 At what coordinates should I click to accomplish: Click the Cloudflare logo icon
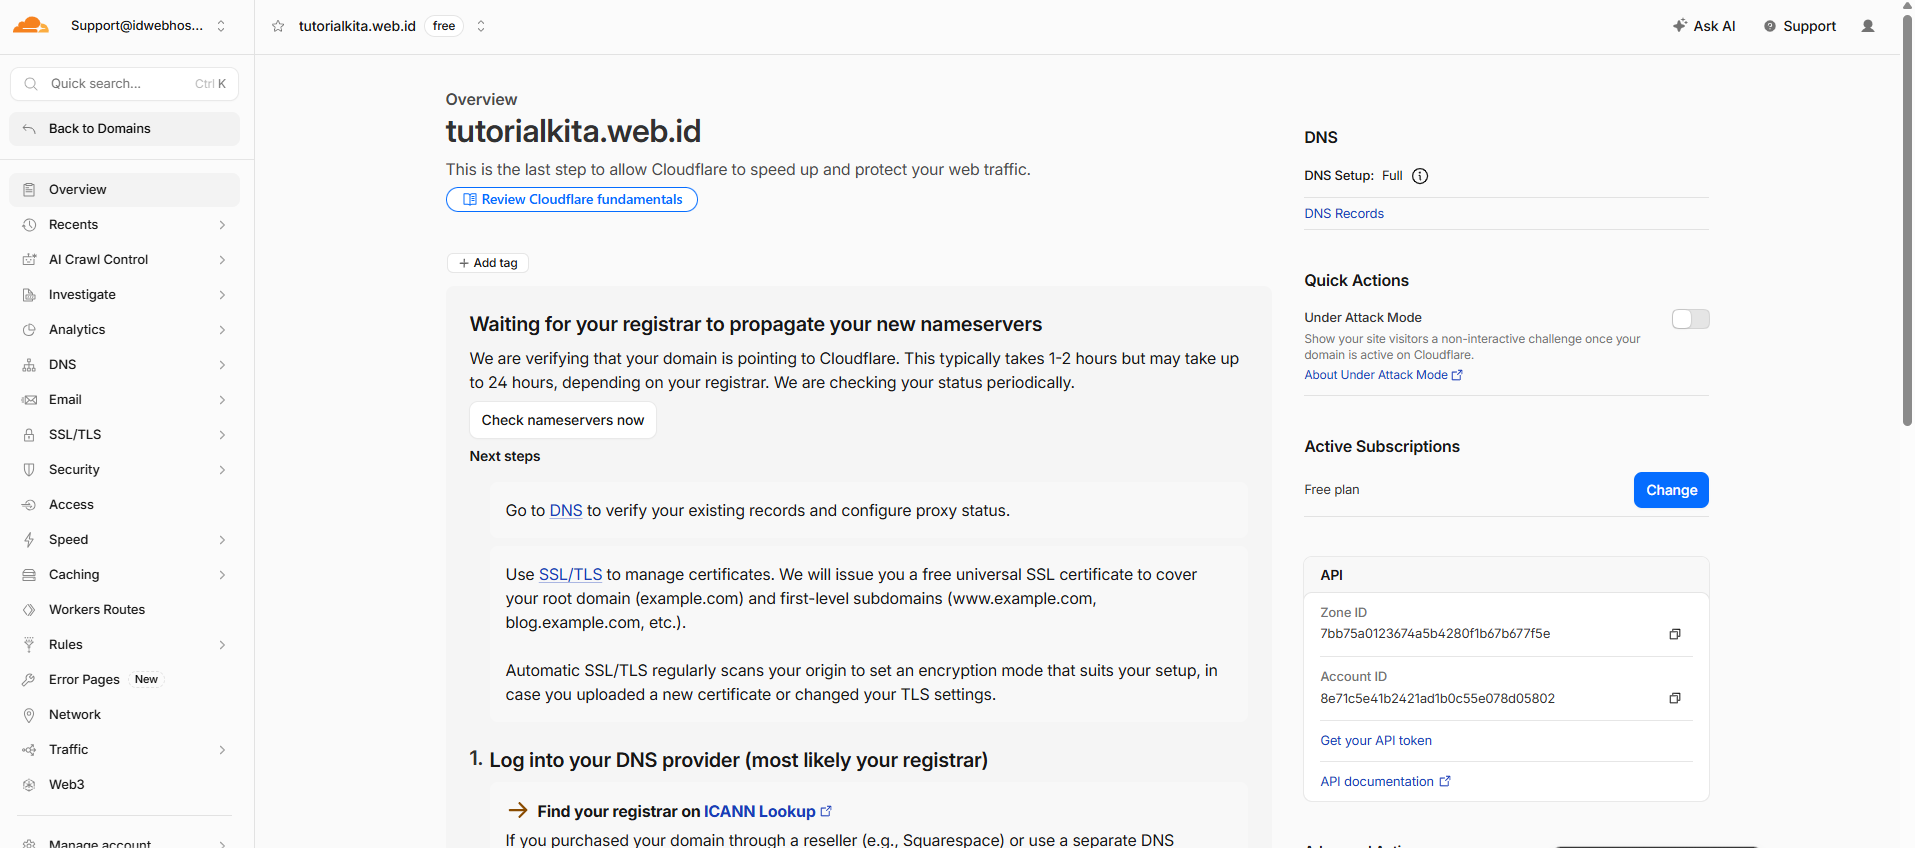[31, 26]
